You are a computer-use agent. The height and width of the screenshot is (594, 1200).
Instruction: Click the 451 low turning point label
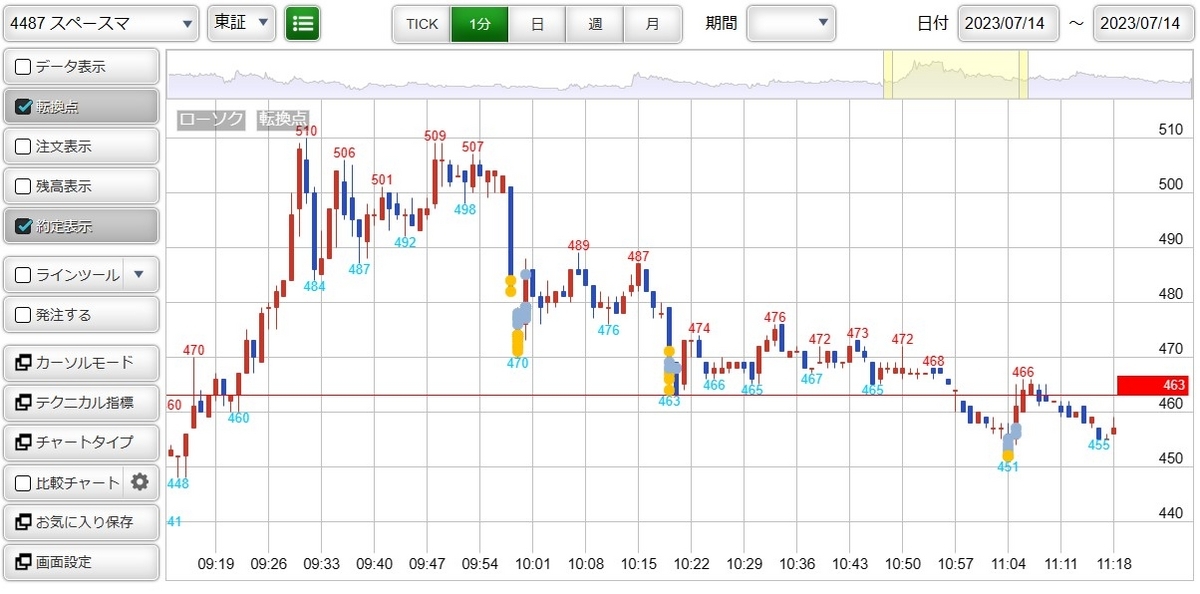tap(1008, 466)
